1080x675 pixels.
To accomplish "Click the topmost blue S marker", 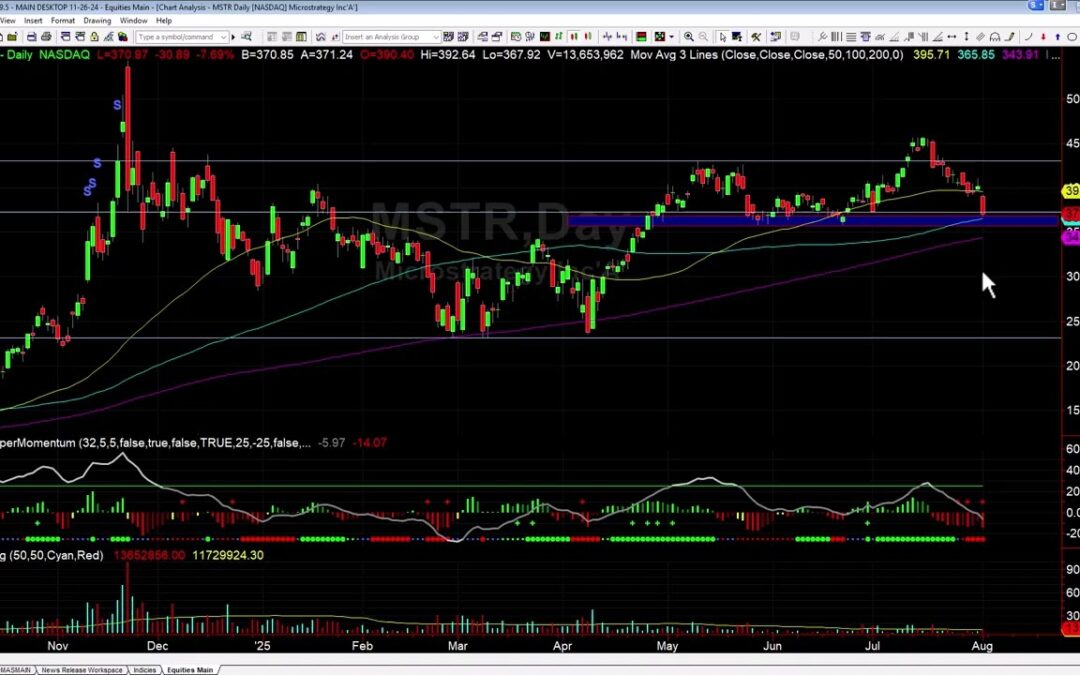I will click(x=117, y=105).
